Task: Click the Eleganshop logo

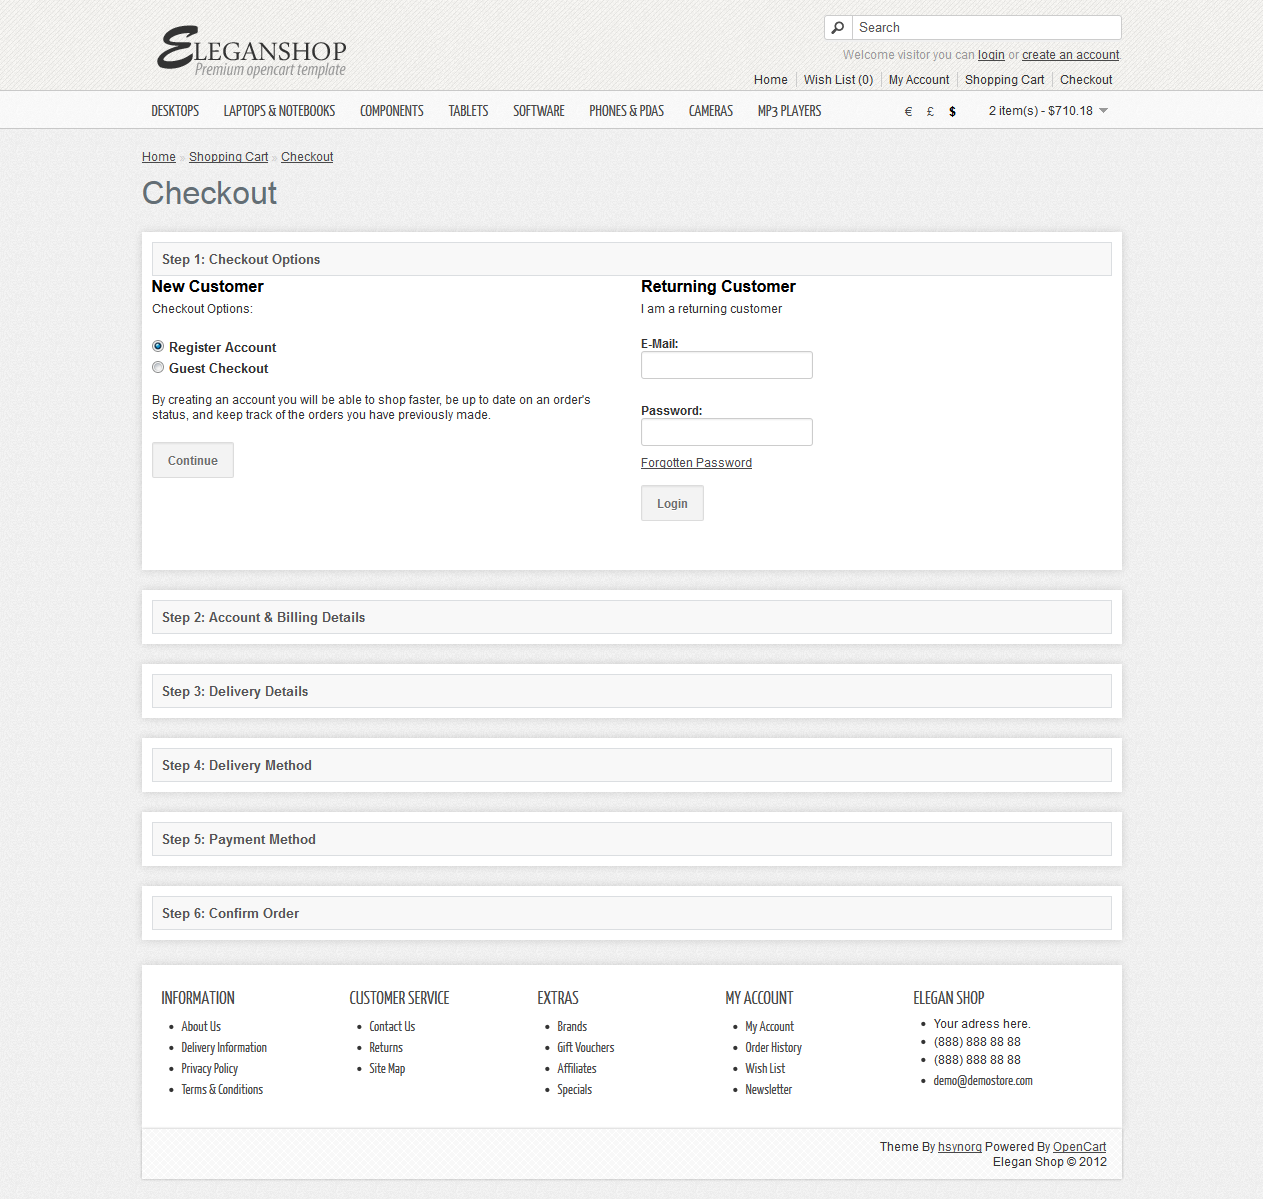Action: 252,52
